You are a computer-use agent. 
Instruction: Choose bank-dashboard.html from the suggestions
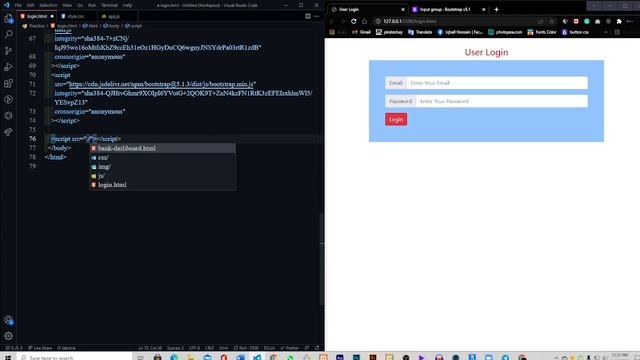[162, 148]
